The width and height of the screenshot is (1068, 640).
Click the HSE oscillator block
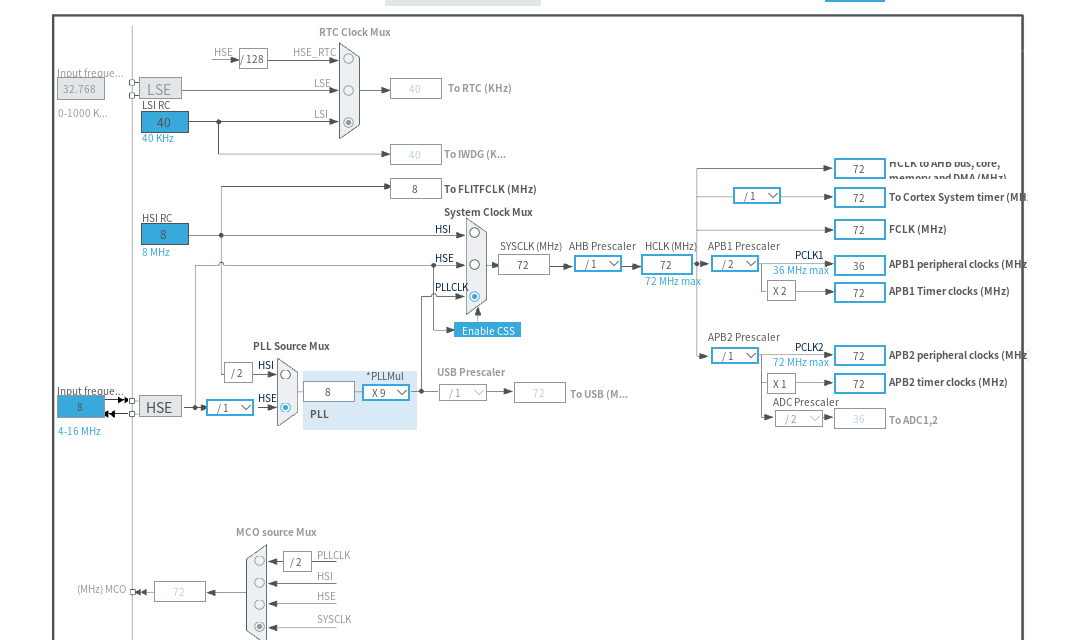(x=160, y=407)
